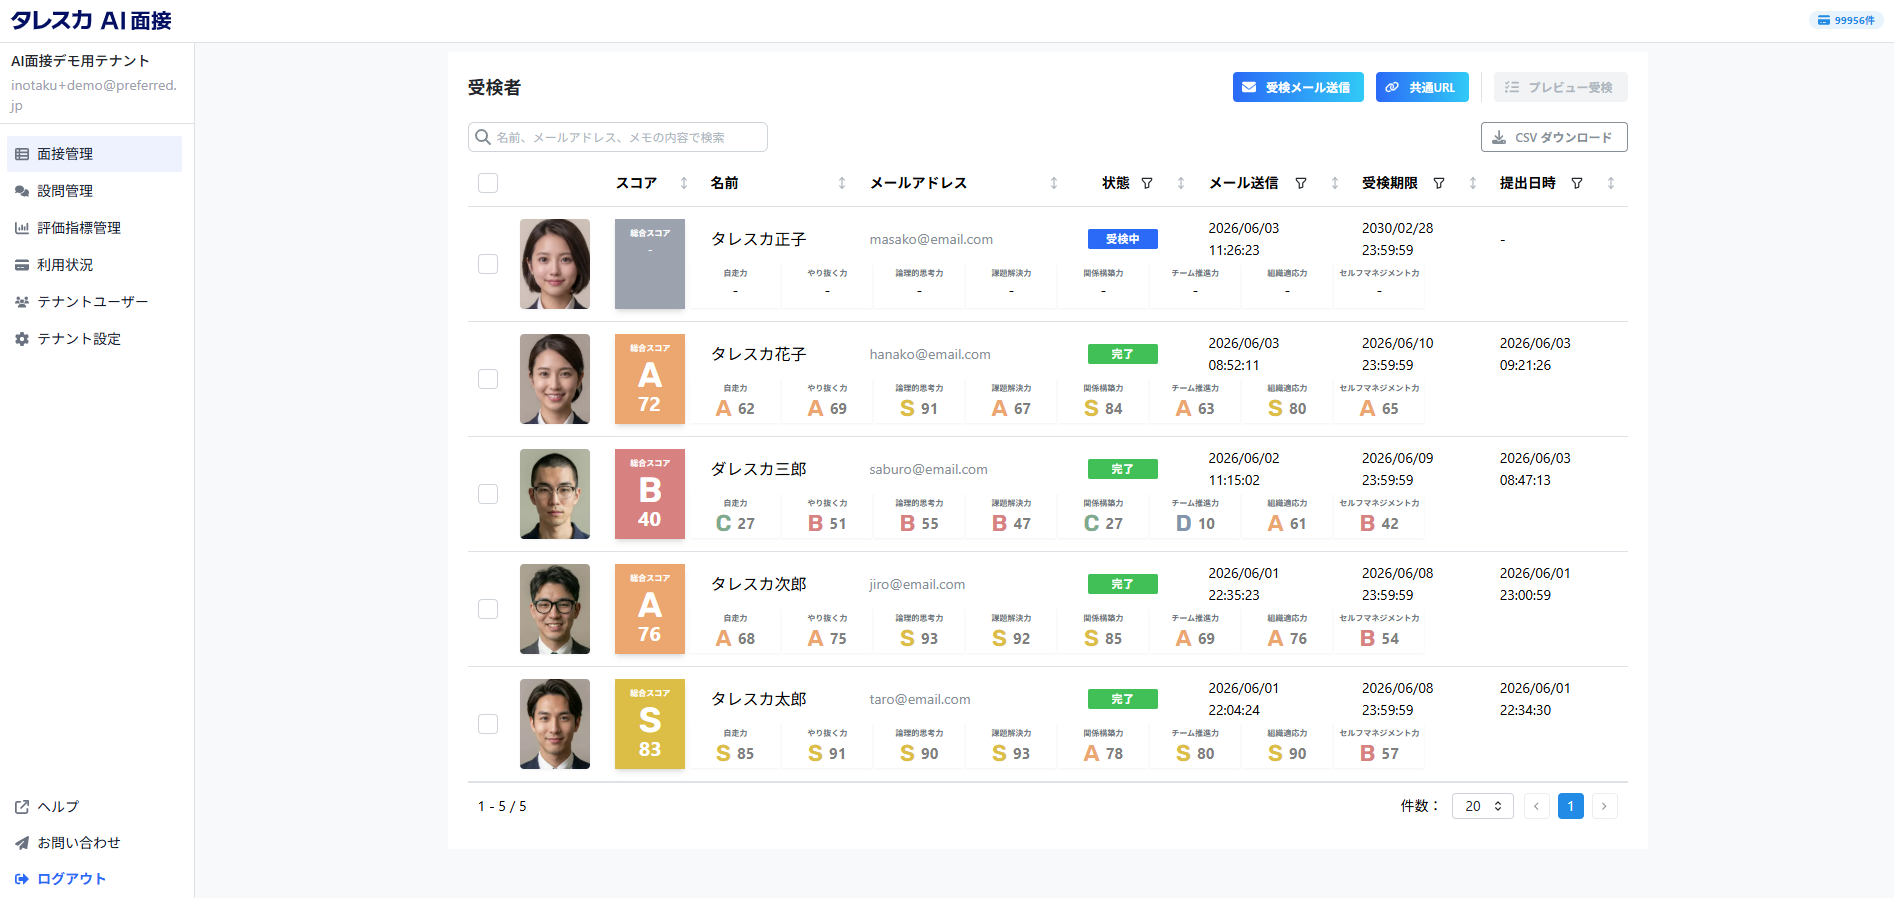Viewport: 1894px width, 898px height.
Task: Click タレスカ太郎's S 83 score tile
Action: 650,724
